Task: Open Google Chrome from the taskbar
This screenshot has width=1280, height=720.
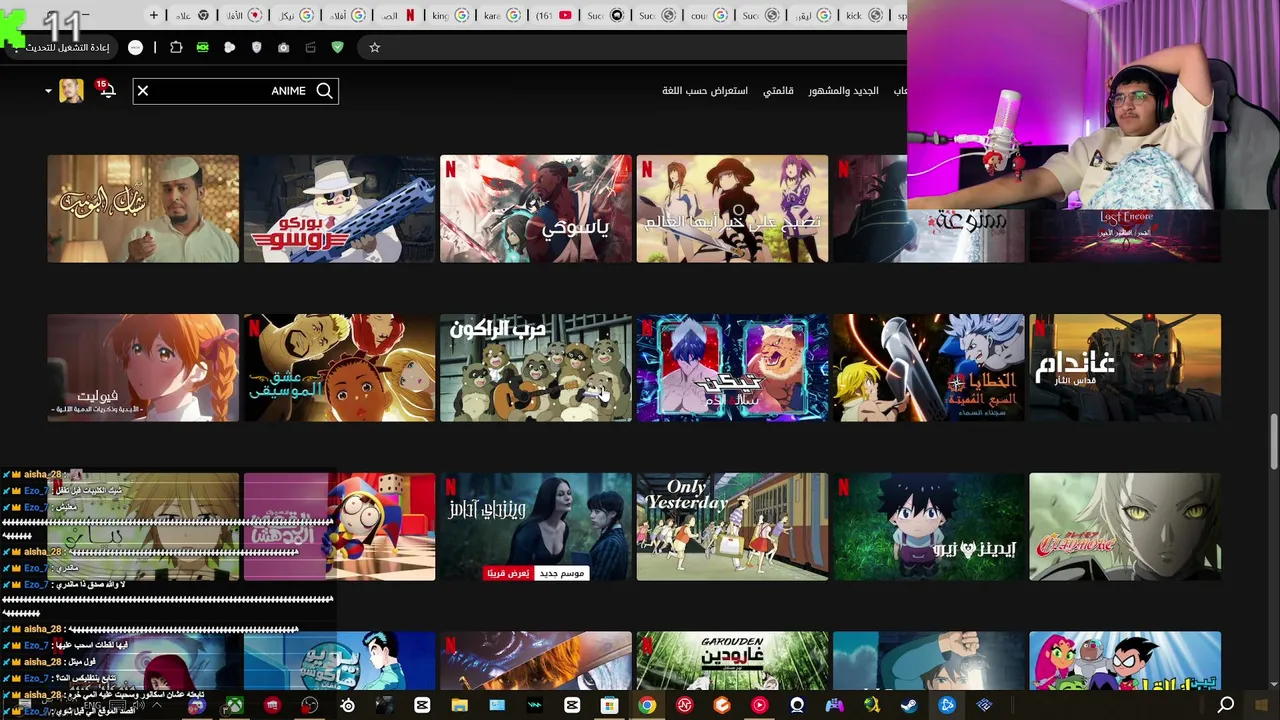Action: pyautogui.click(x=647, y=706)
